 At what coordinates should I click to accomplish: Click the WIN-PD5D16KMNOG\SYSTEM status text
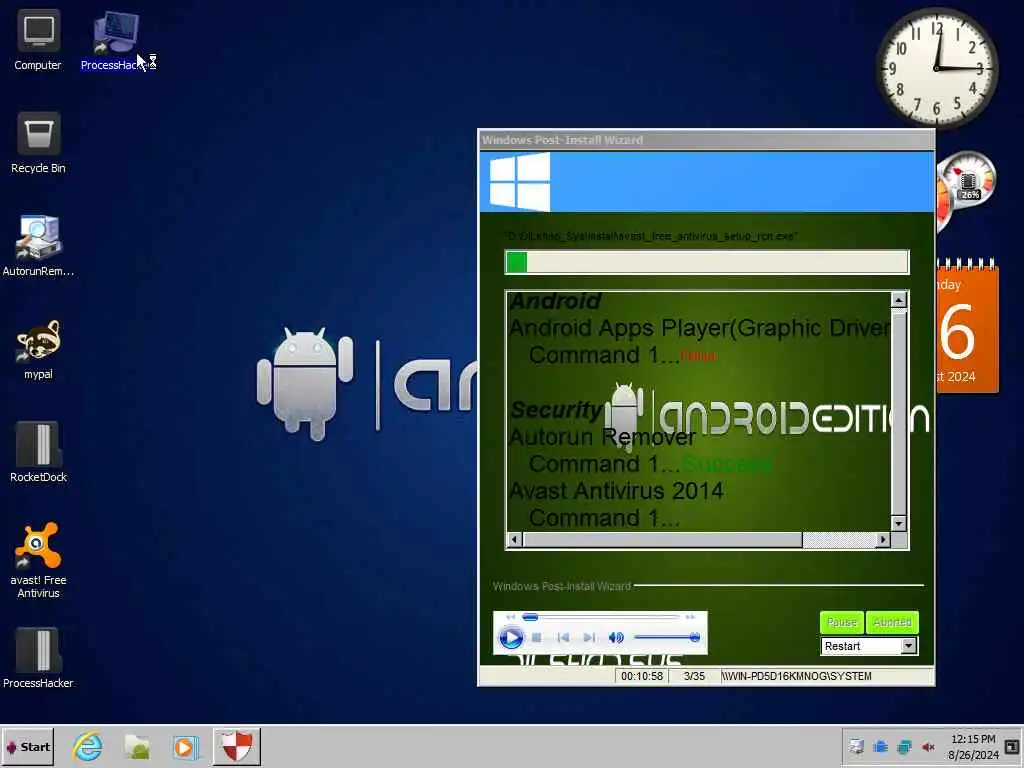click(x=796, y=676)
